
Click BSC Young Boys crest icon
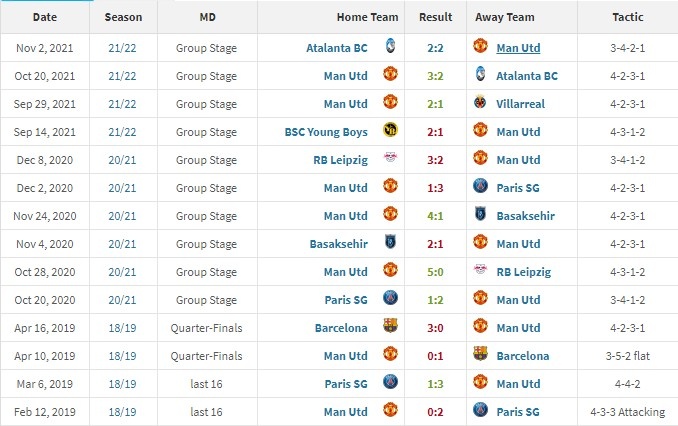point(390,130)
